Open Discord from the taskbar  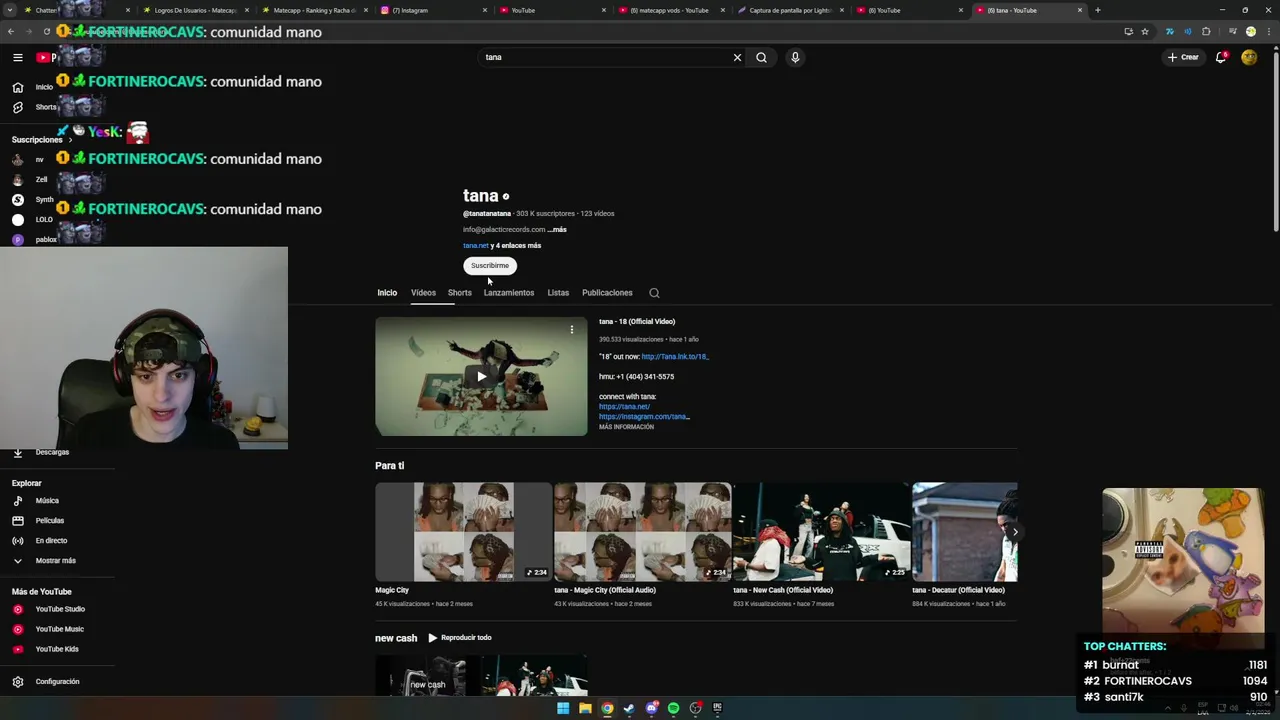click(x=651, y=708)
